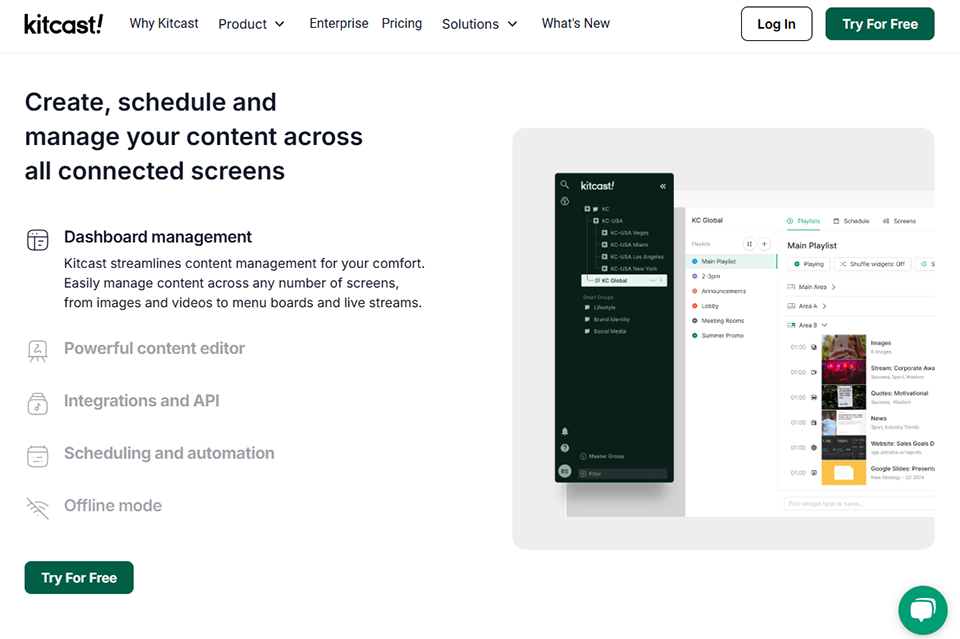Select the Powerful content editor feature

pos(154,348)
